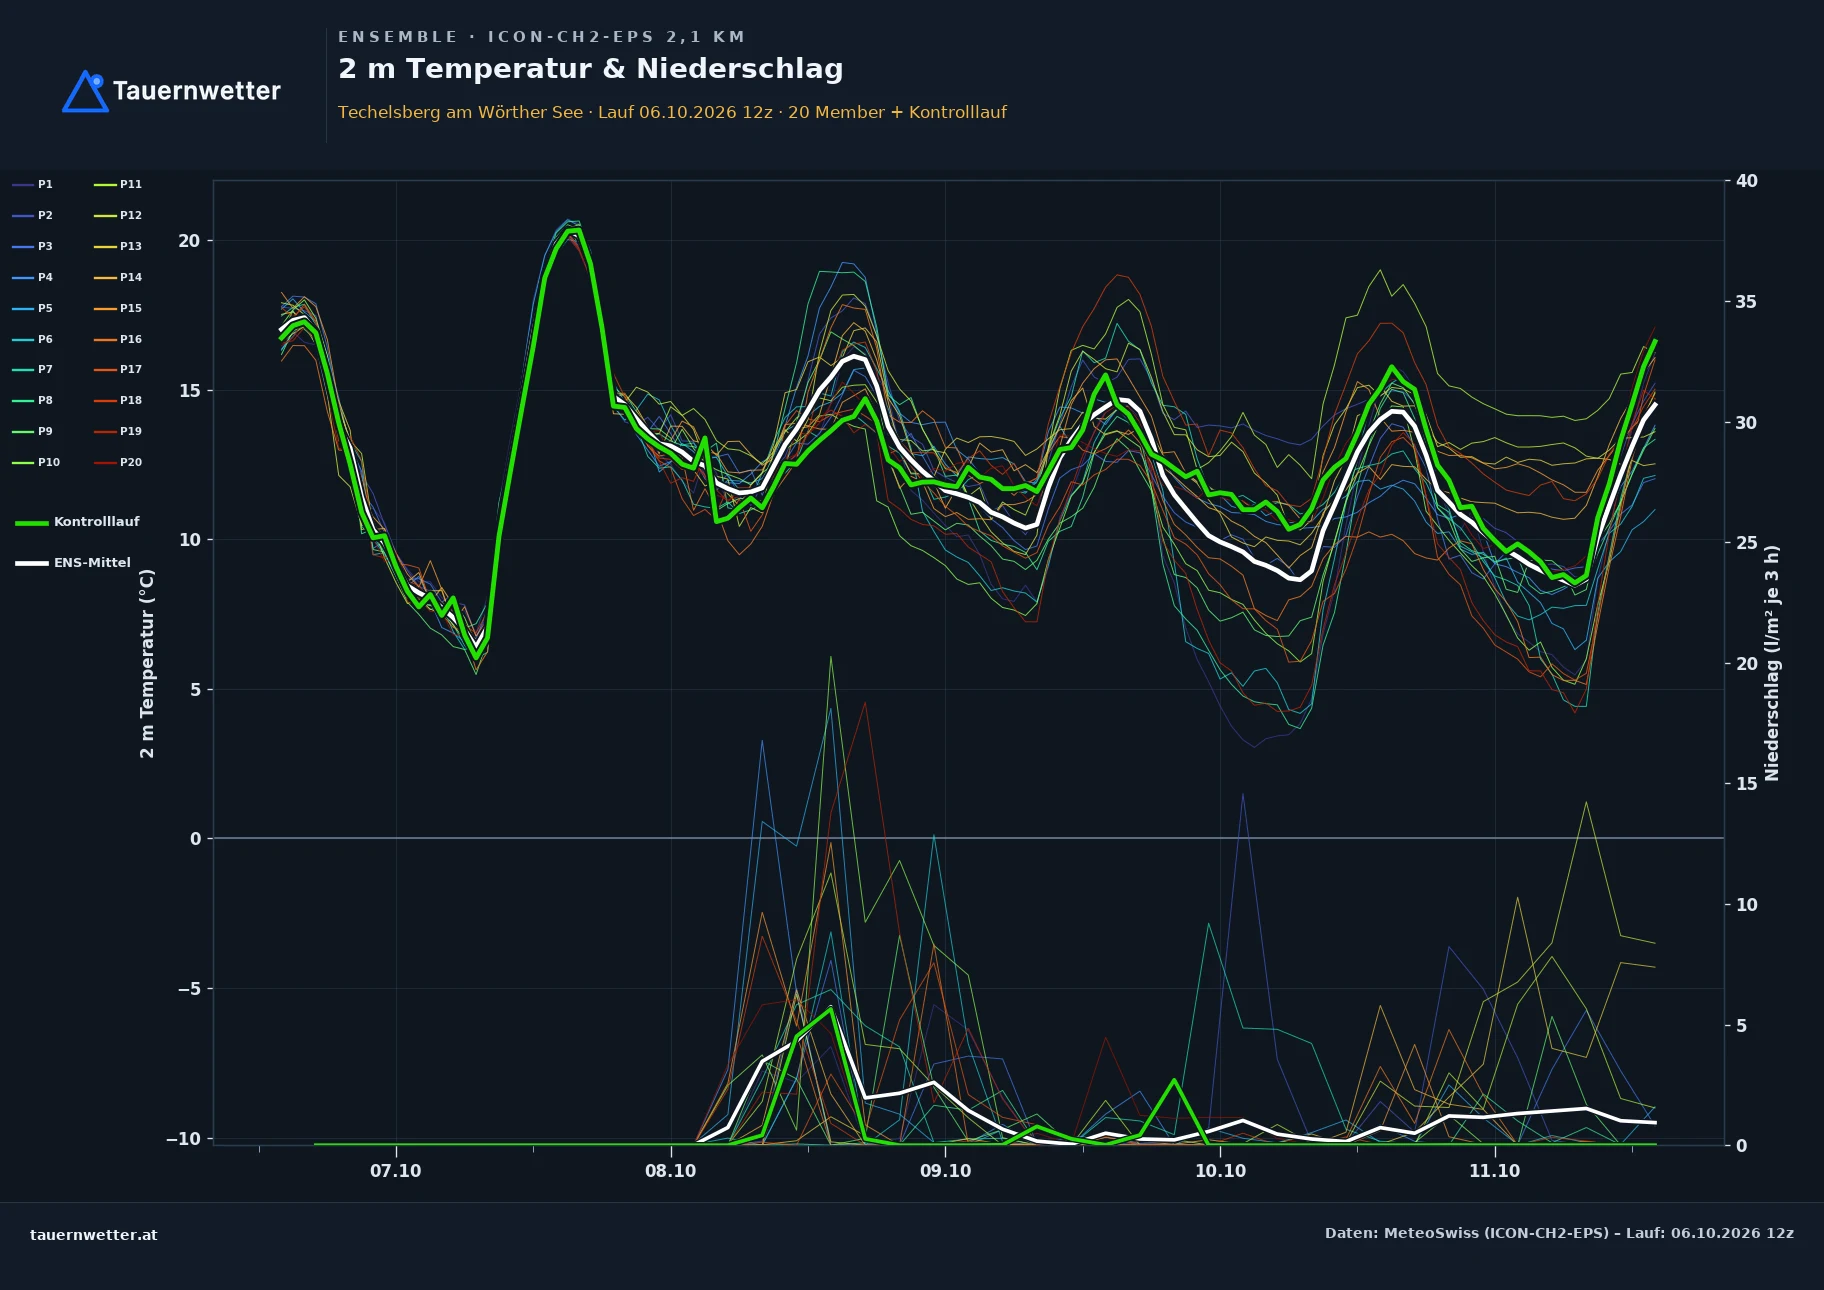Open the tauernwetter.at footer link
The height and width of the screenshot is (1290, 1824).
coord(94,1235)
